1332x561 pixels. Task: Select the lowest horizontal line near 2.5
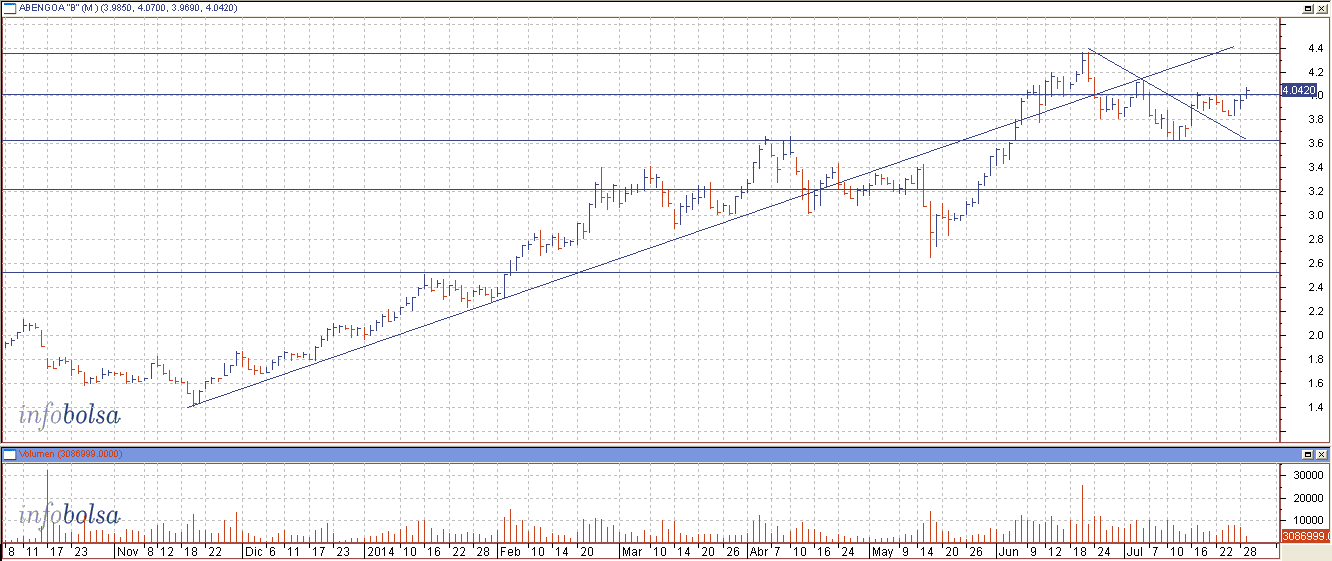(640, 272)
